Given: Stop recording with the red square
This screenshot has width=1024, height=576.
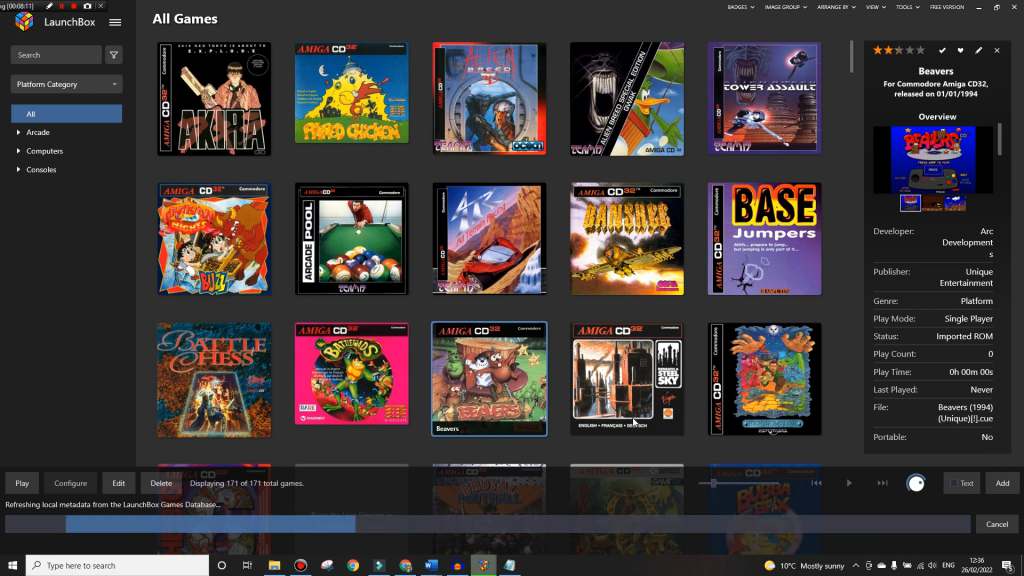Looking at the screenshot, I should [74, 6].
